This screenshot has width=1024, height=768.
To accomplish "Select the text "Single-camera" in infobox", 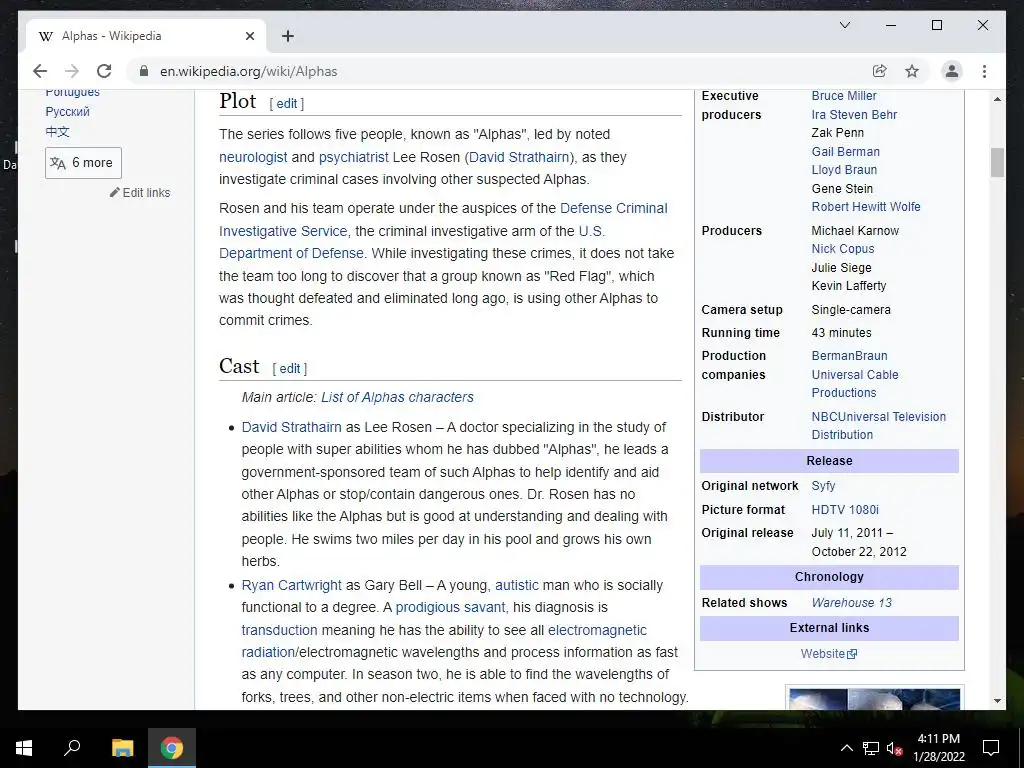I will (x=851, y=310).
